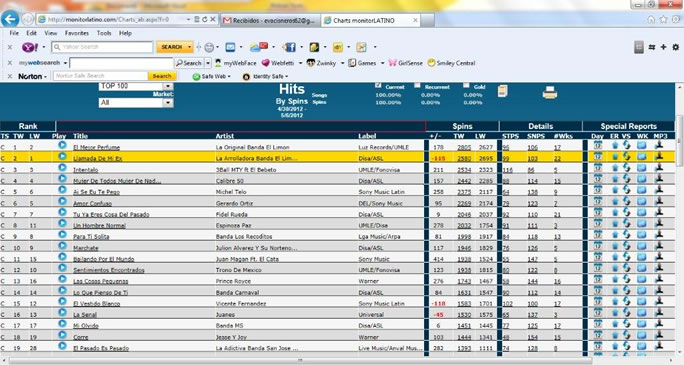Click the Norton Safe Web icon

point(196,76)
